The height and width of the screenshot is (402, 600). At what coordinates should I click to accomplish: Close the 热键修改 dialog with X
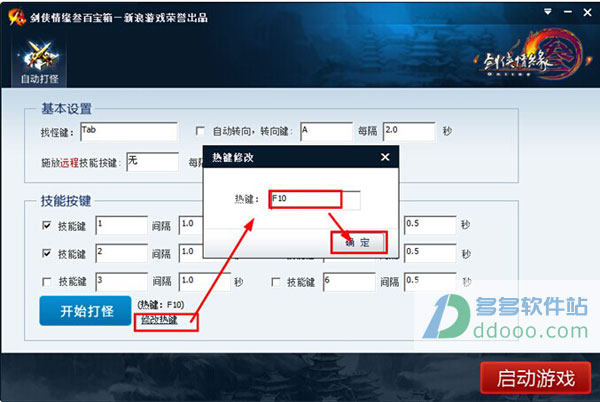(x=385, y=157)
